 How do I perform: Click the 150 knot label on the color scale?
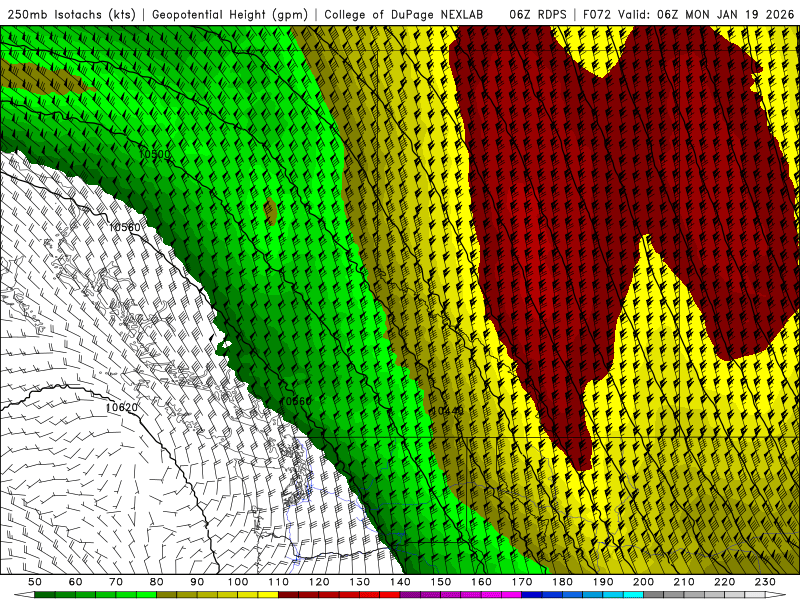coord(441,582)
